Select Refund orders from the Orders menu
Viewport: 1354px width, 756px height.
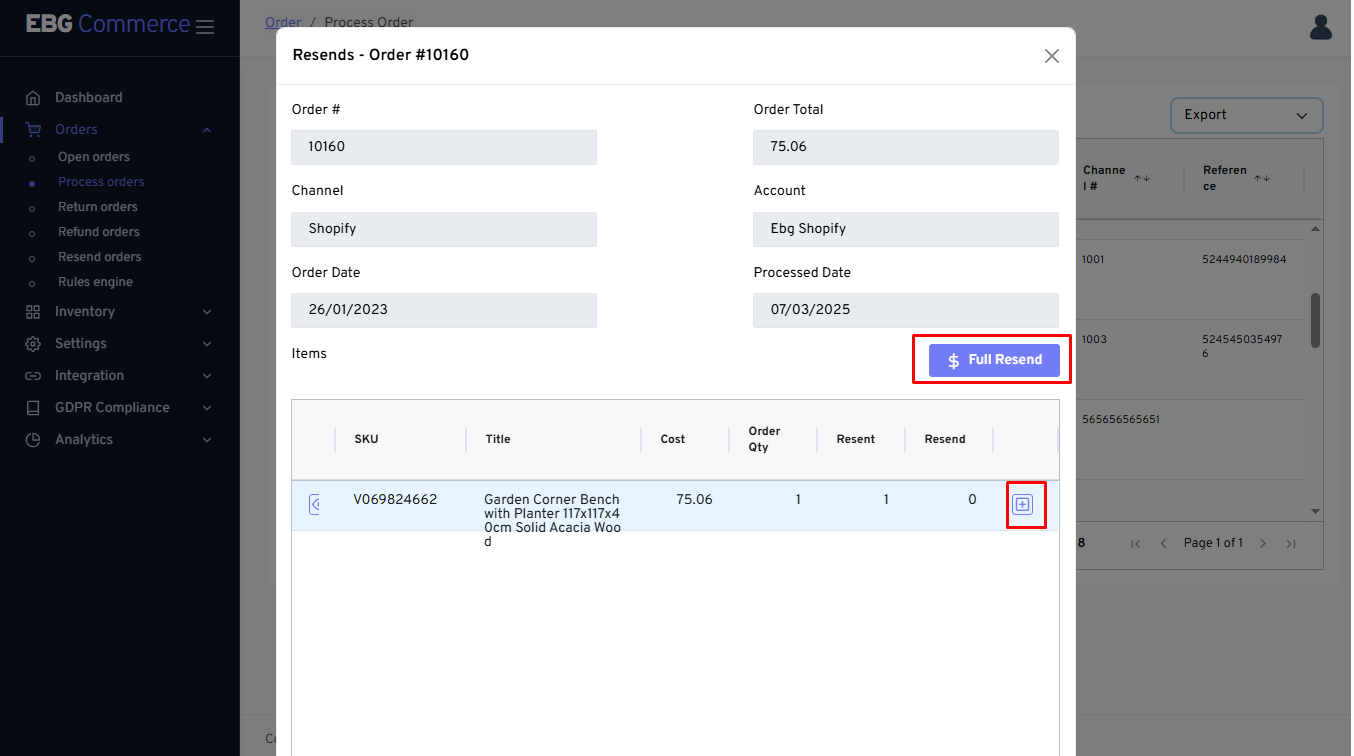[99, 231]
